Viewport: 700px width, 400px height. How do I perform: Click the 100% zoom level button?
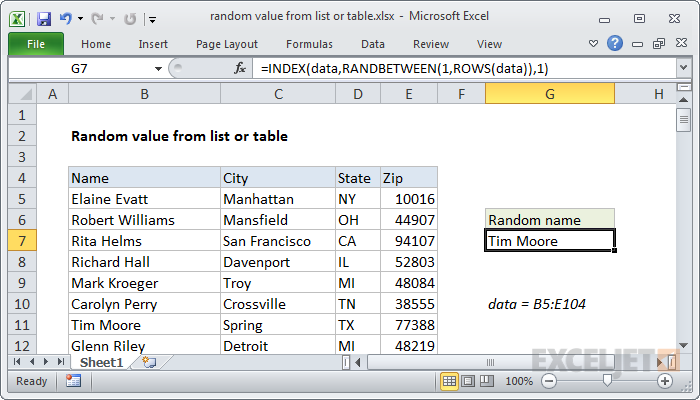[519, 381]
